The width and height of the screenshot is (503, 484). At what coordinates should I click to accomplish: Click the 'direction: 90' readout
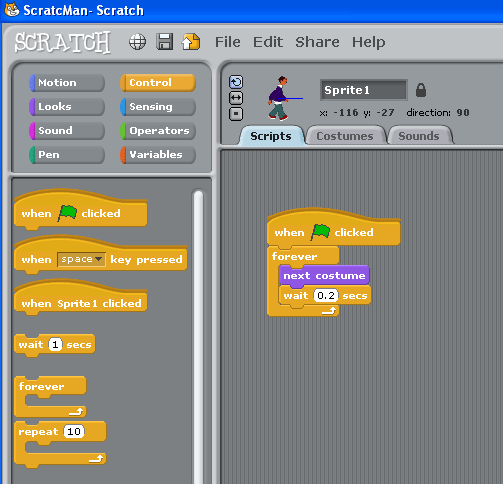click(x=438, y=113)
